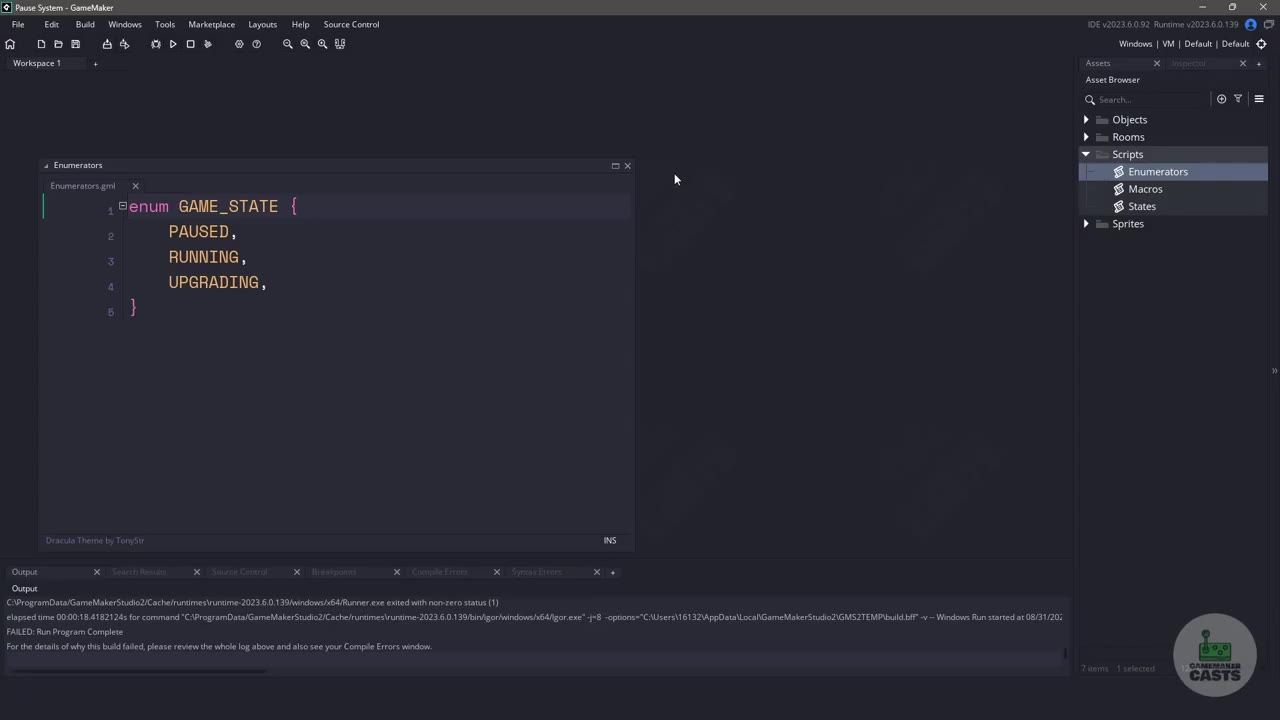This screenshot has width=1280, height=720.
Task: Expand the Sprites folder
Action: (1086, 224)
